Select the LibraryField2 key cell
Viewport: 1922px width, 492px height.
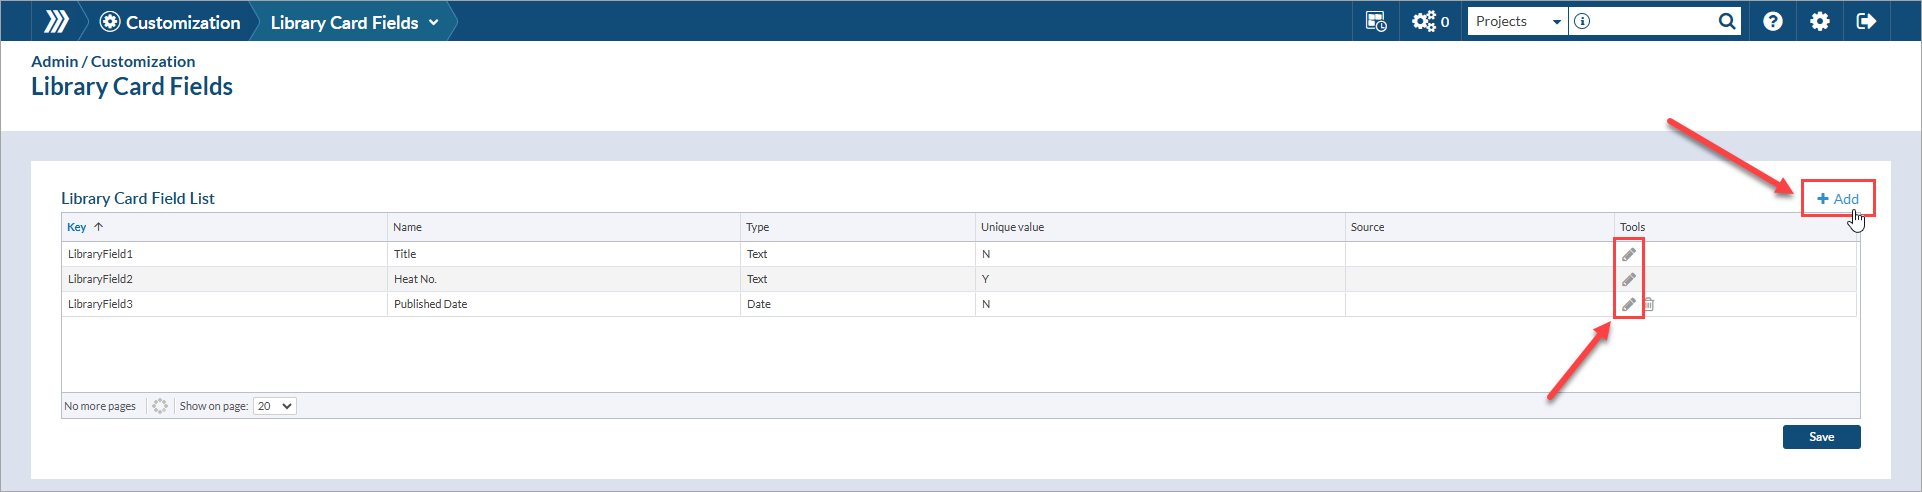click(x=224, y=279)
